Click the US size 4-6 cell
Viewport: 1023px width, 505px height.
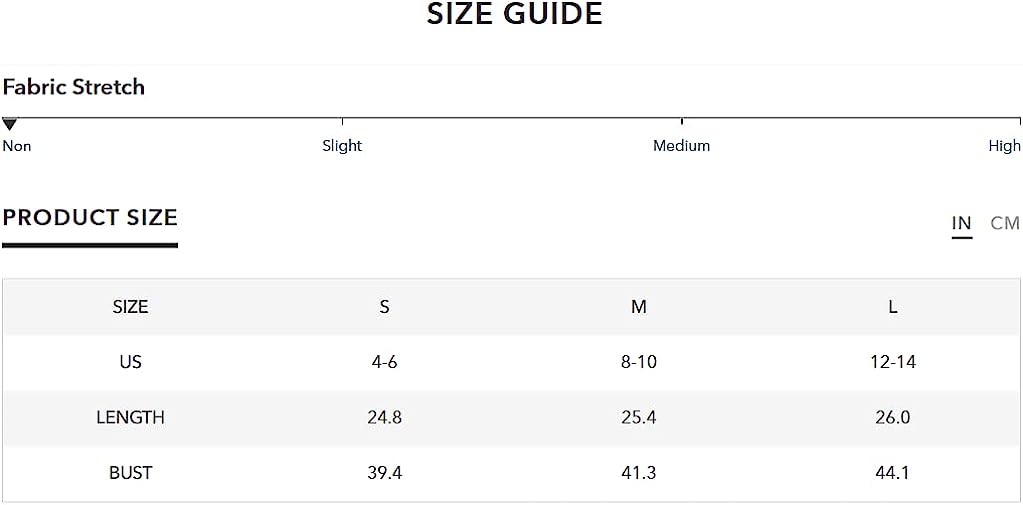384,361
